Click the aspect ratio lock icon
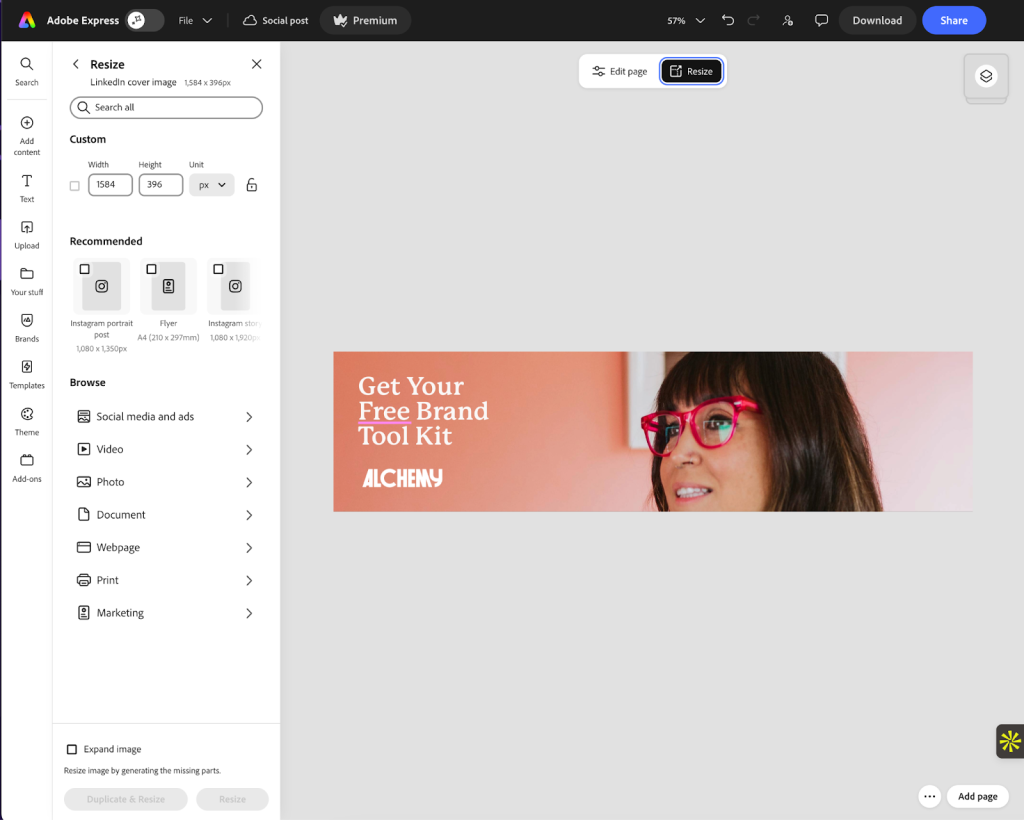The width and height of the screenshot is (1024, 820). [x=251, y=185]
